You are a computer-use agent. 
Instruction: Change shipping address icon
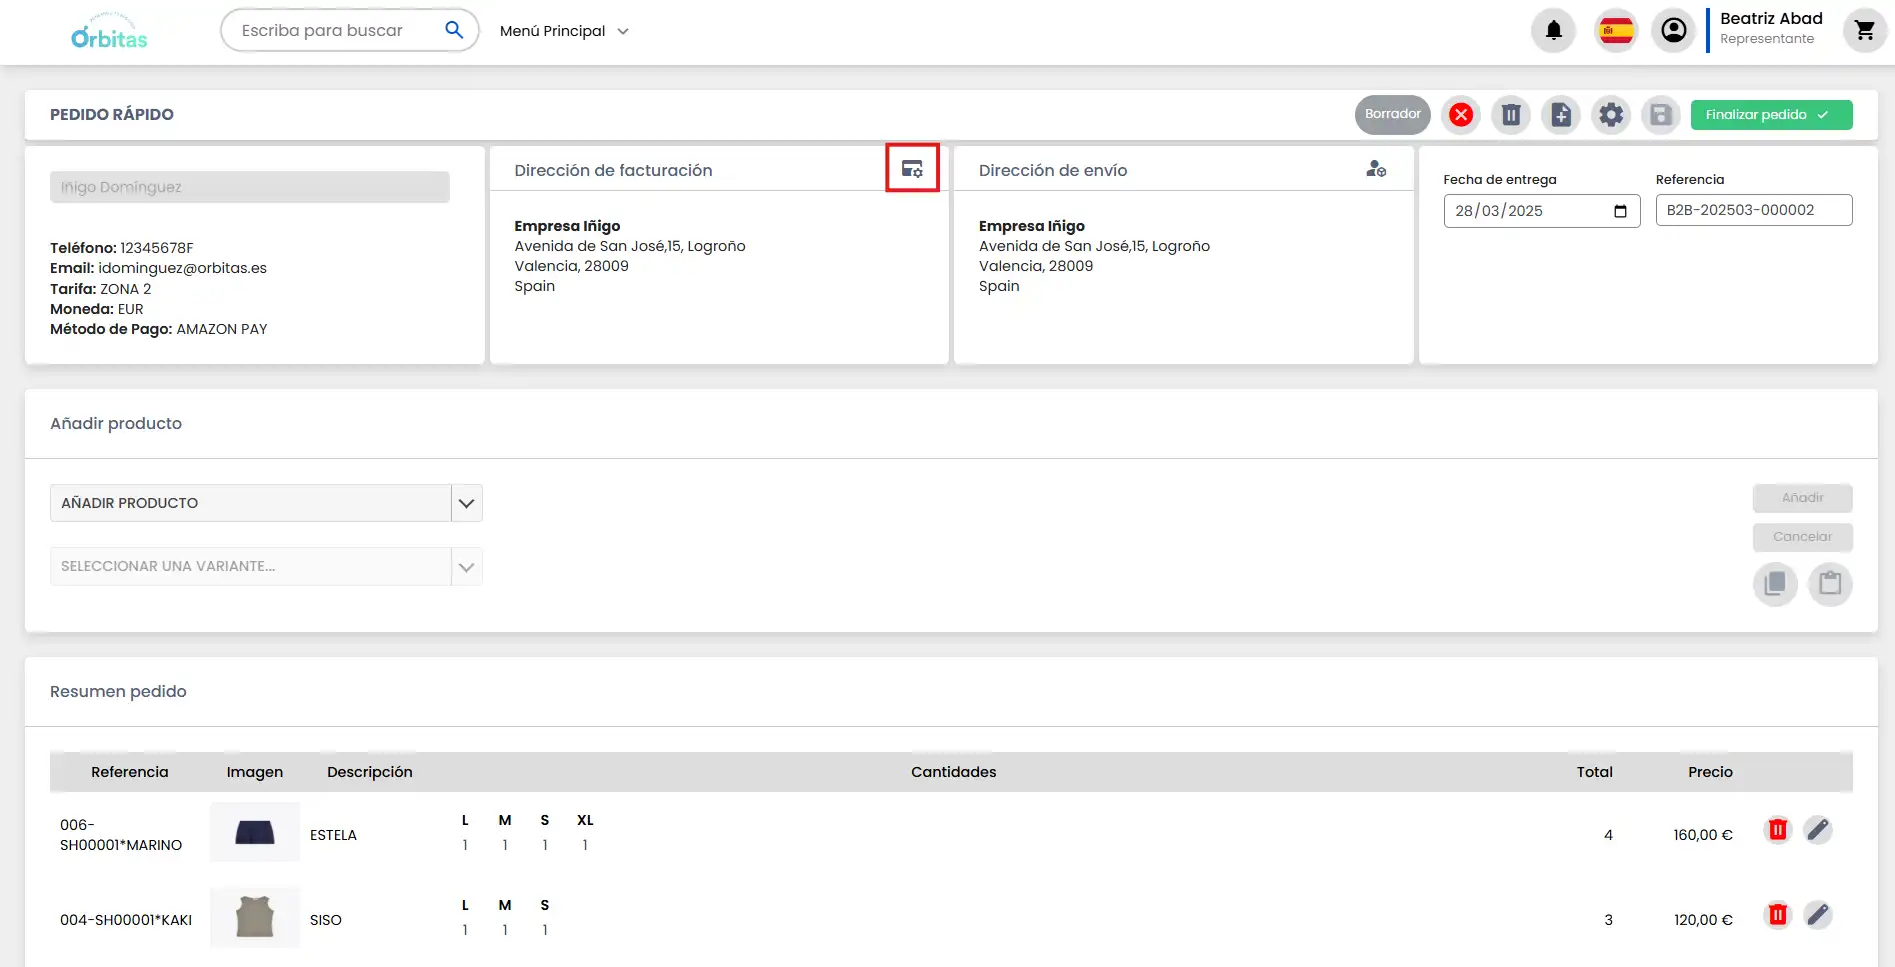coord(1376,169)
